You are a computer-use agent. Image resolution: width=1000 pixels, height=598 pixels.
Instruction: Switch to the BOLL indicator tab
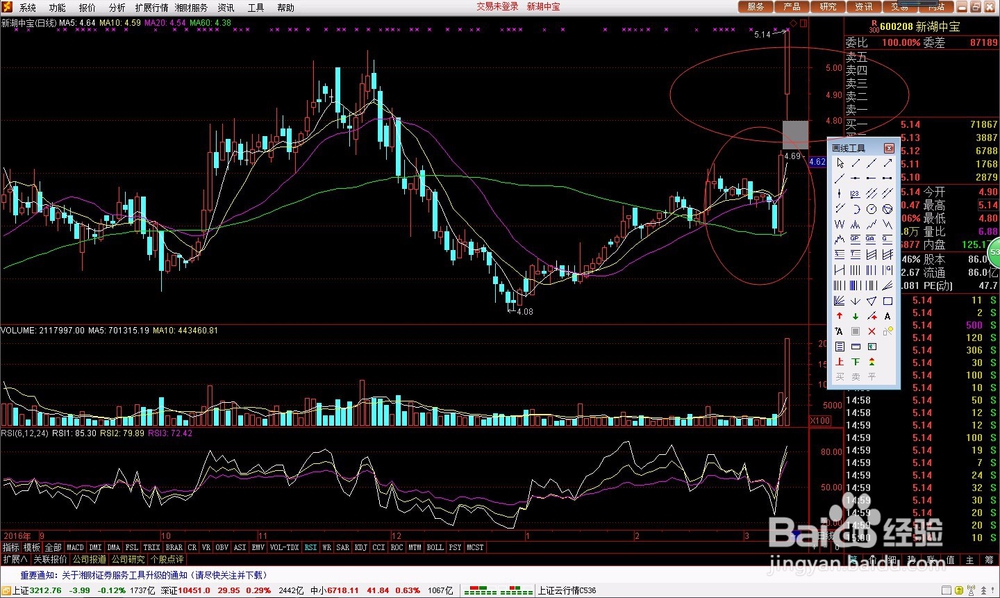coord(435,548)
